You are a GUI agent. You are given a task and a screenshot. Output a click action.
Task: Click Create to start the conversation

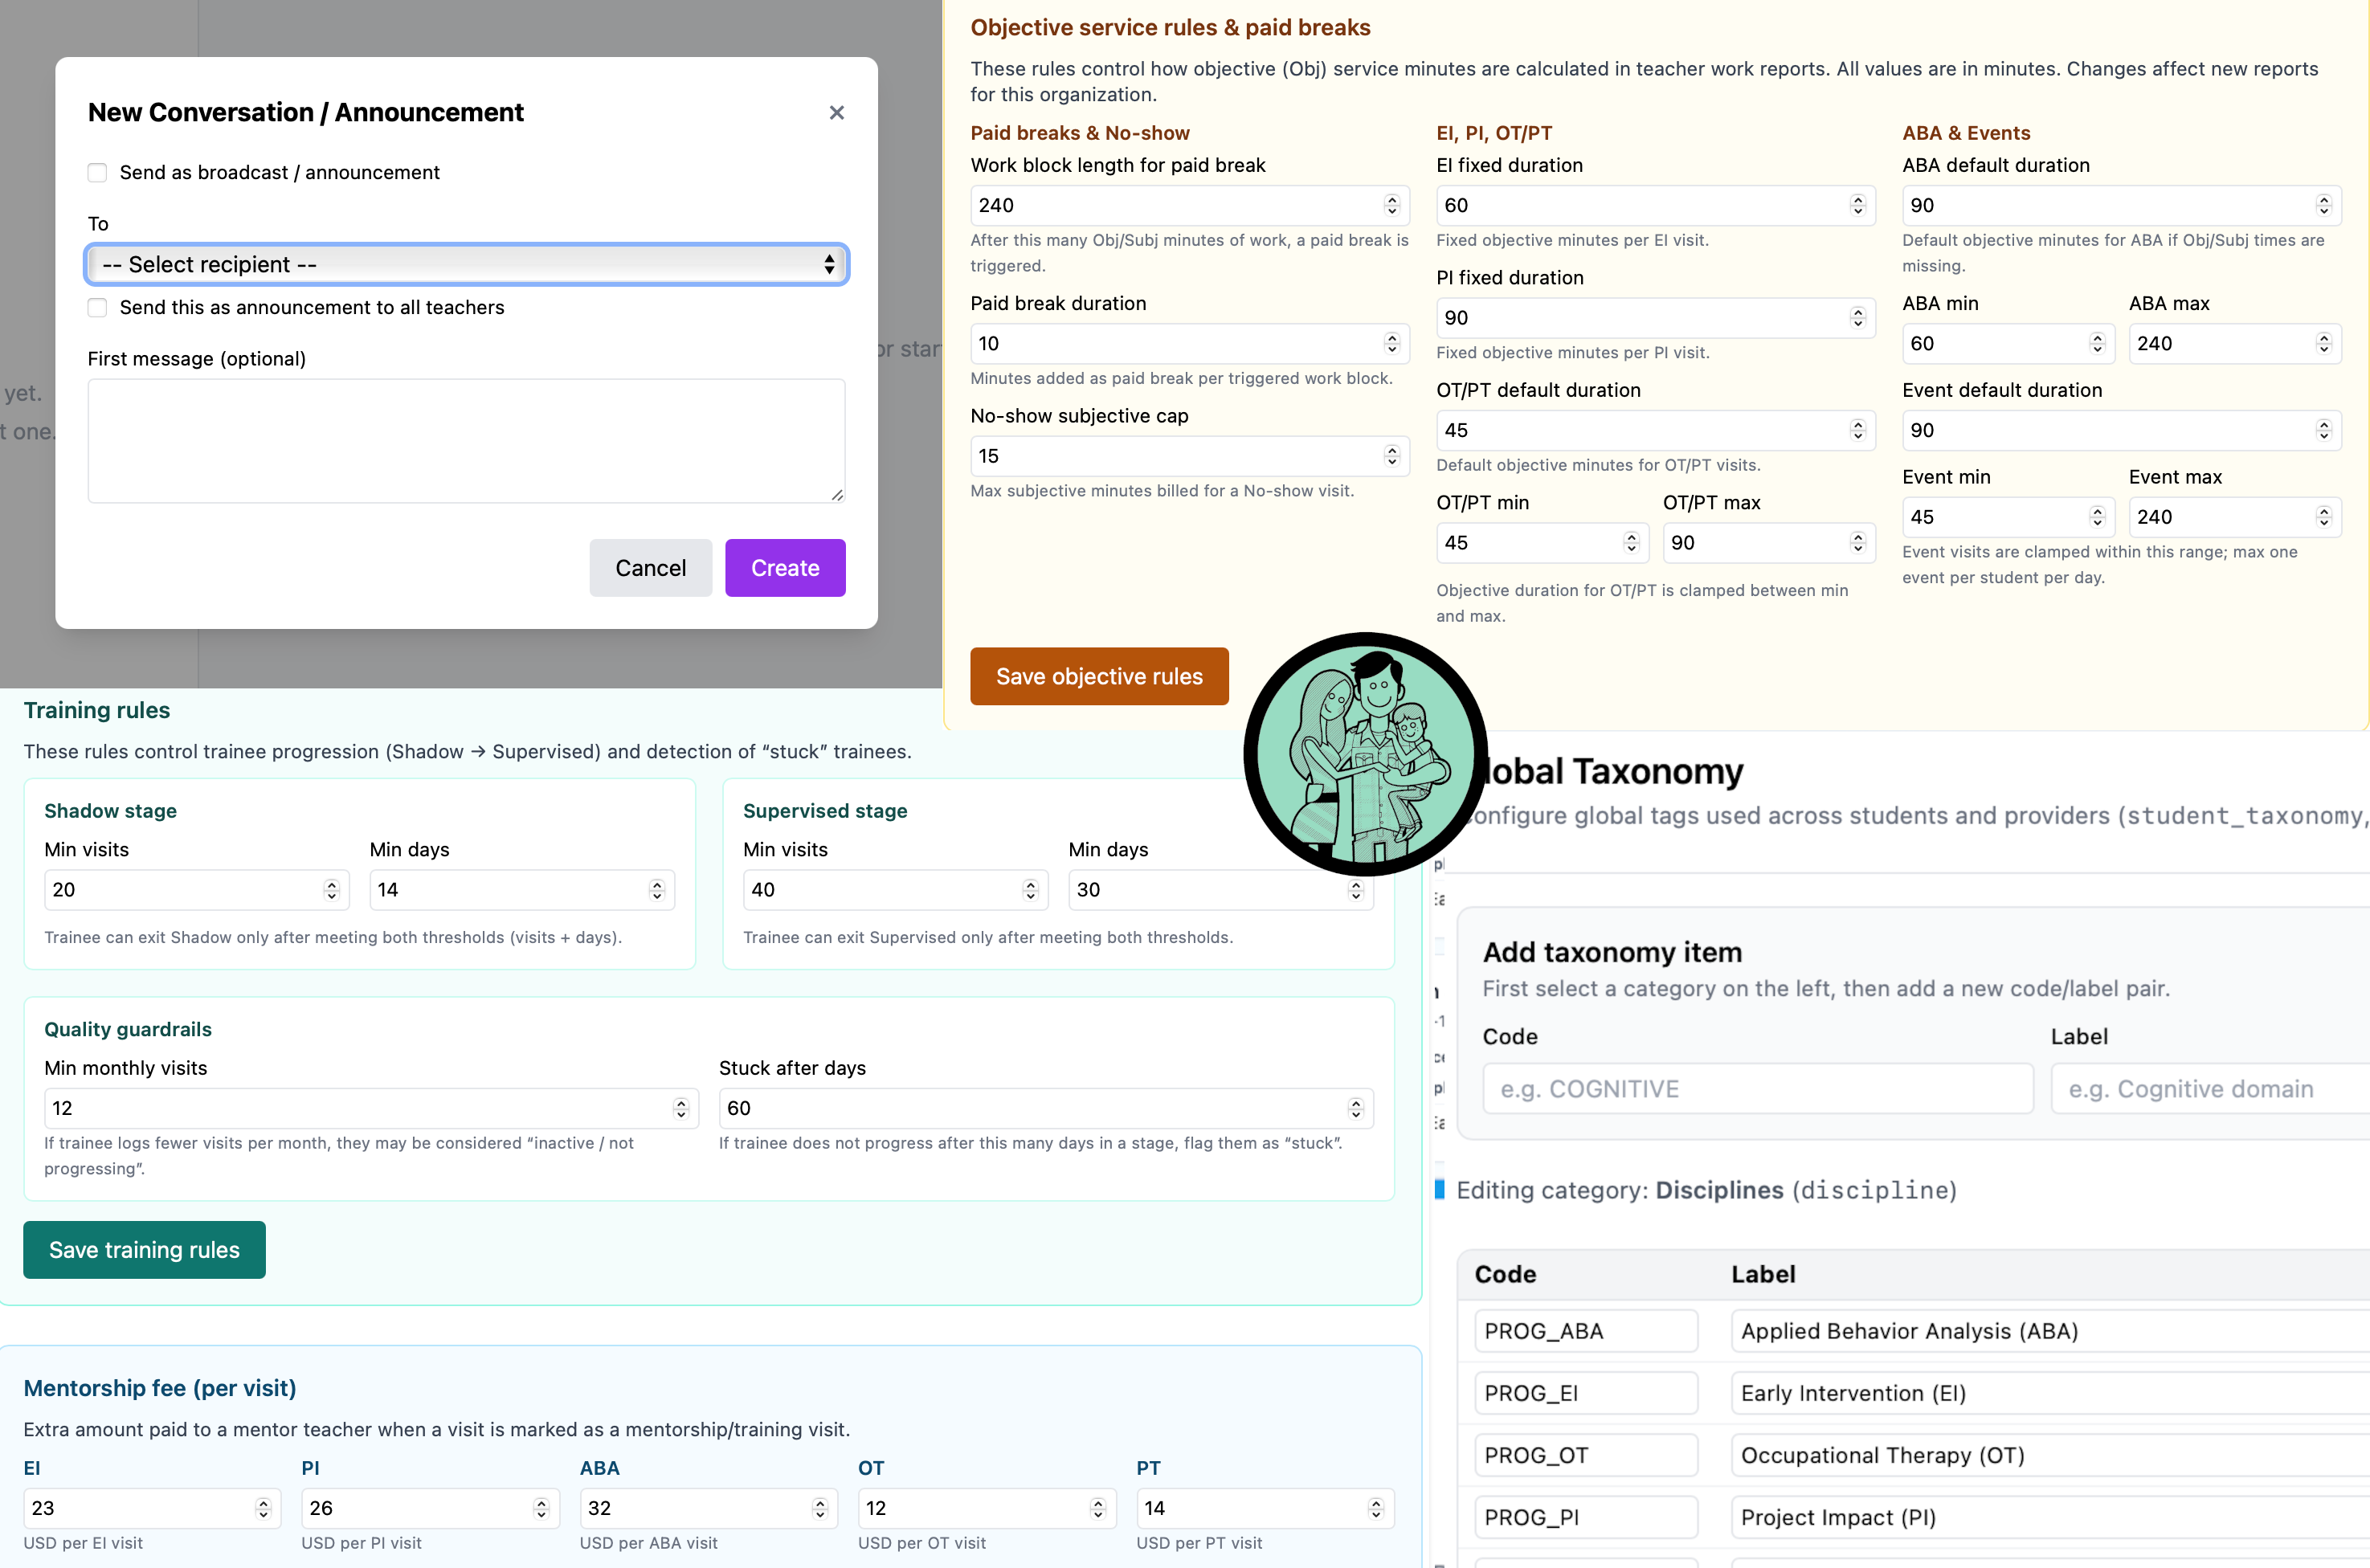pos(785,567)
